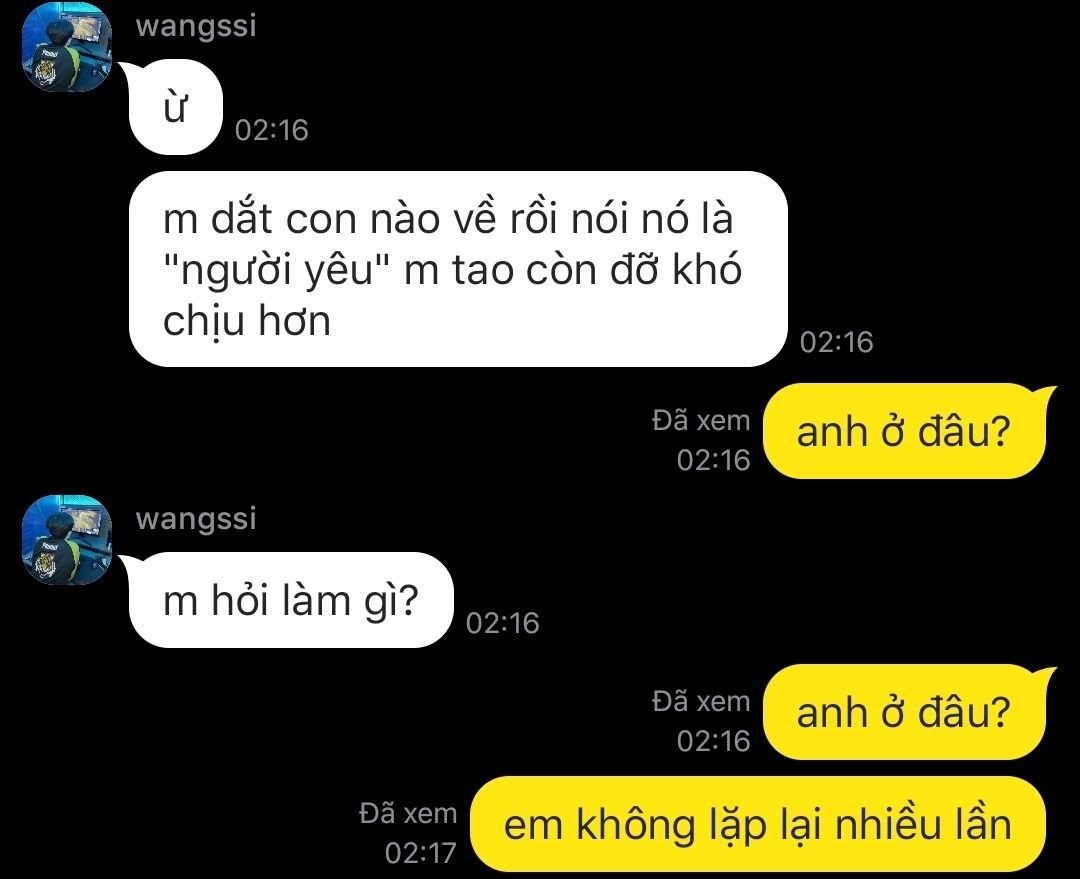This screenshot has width=1080, height=879.
Task: Open wangssi's profile name above the 'ừ' bubble
Action: 196,26
